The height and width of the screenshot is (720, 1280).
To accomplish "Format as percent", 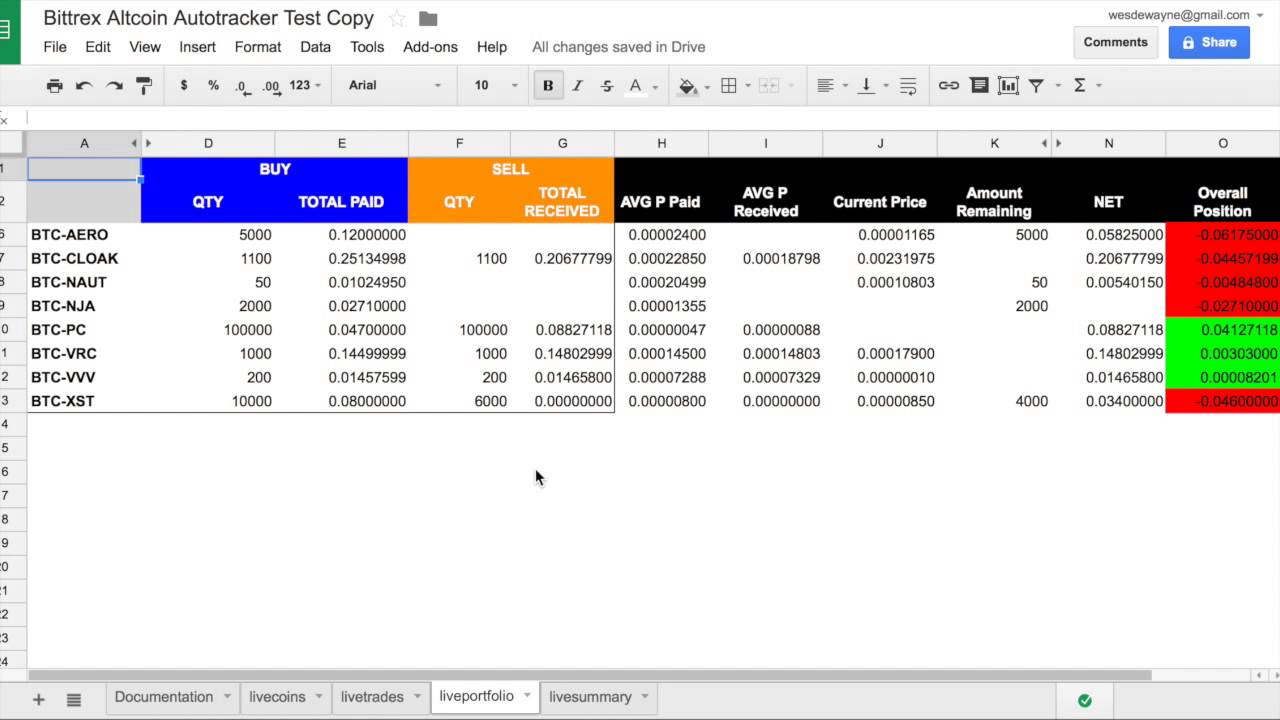I will (x=213, y=86).
